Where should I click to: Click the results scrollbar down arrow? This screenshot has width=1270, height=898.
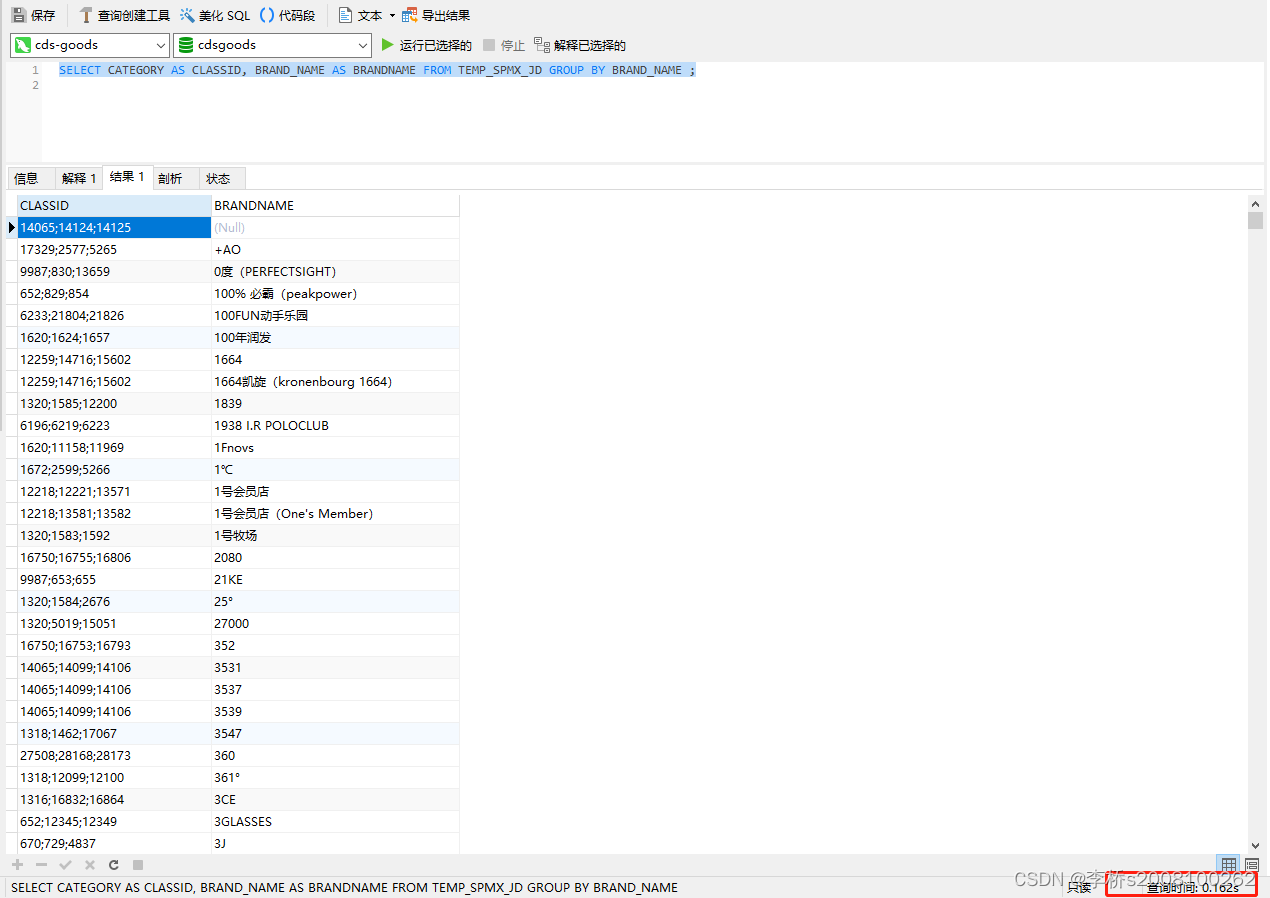1256,846
